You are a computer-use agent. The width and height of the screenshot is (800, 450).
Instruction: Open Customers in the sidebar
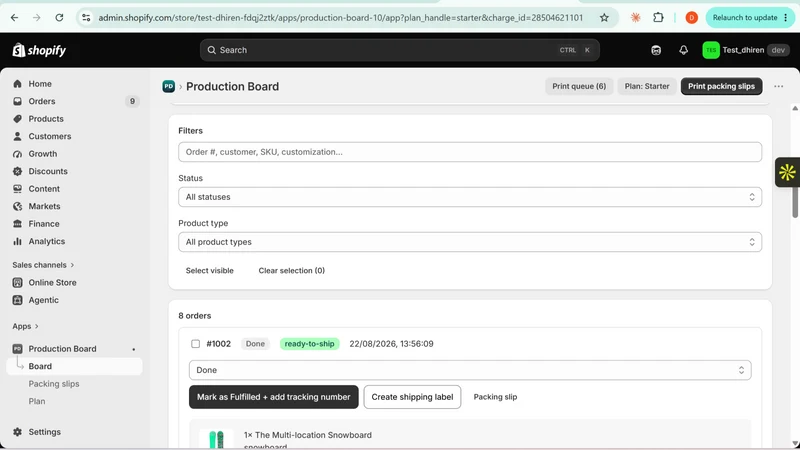(x=49, y=136)
